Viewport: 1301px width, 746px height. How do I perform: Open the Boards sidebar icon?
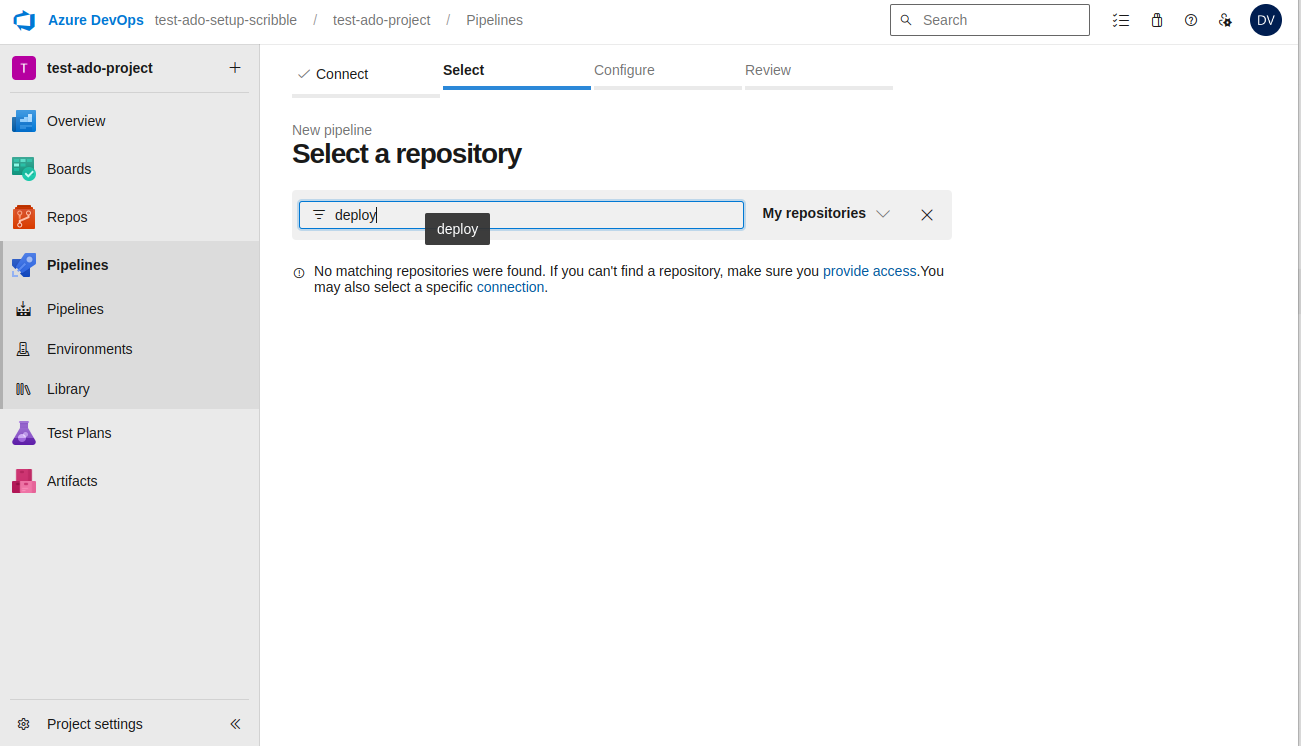[24, 169]
